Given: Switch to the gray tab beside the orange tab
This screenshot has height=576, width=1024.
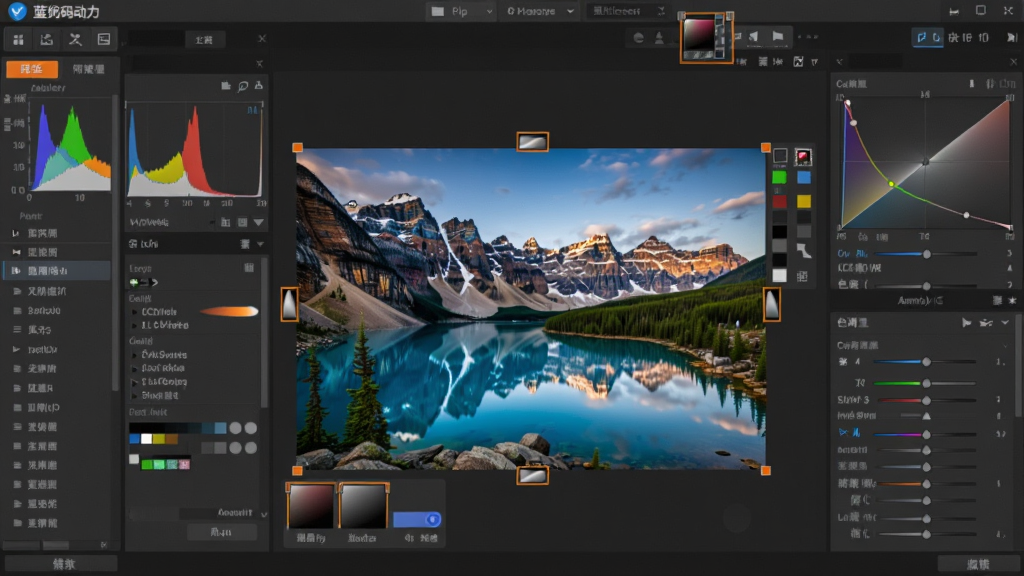Looking at the screenshot, I should tap(88, 69).
